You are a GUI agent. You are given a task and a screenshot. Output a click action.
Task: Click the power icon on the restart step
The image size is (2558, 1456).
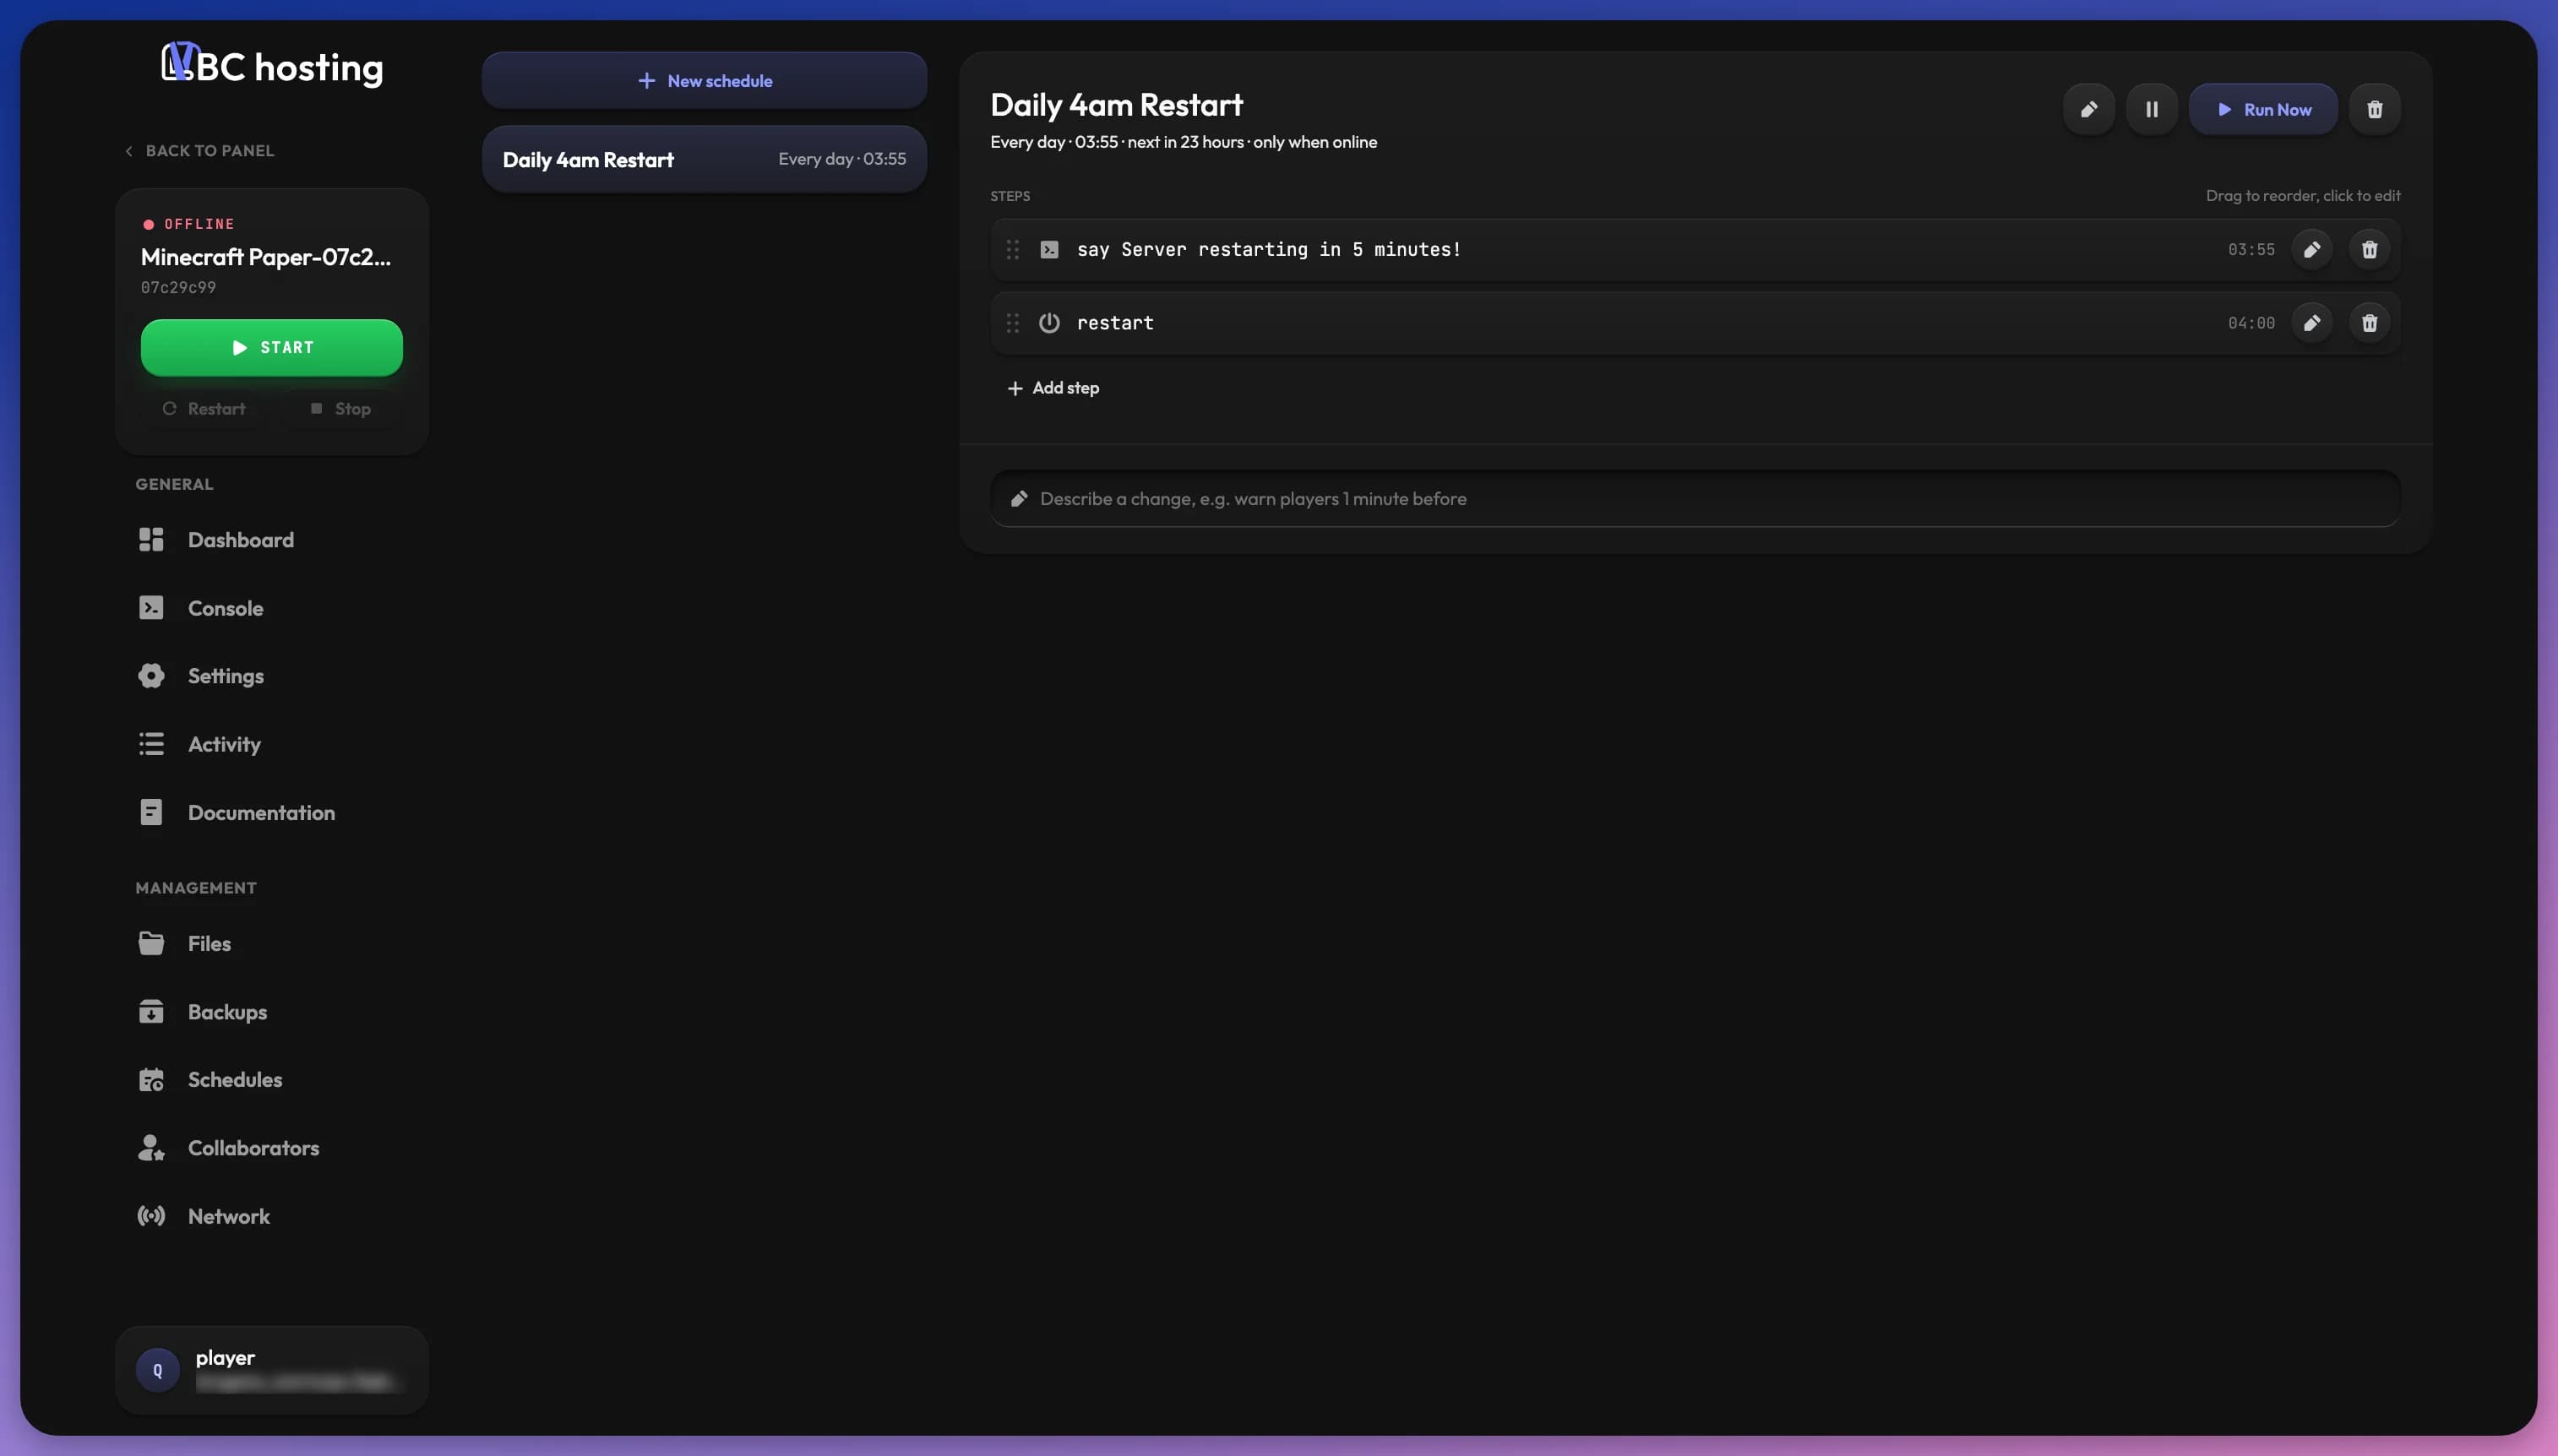[x=1048, y=322]
